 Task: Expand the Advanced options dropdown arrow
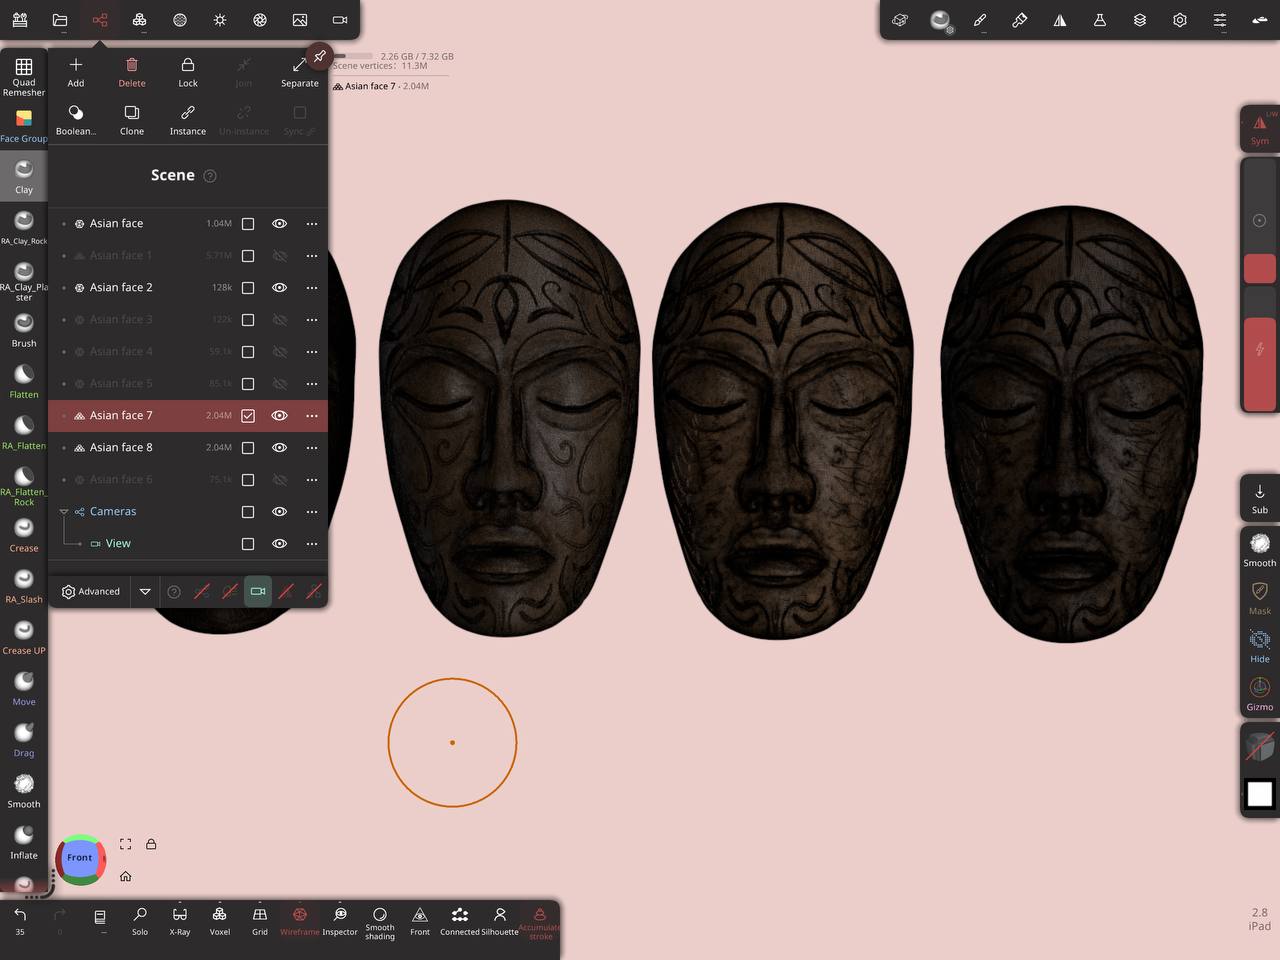tap(145, 592)
